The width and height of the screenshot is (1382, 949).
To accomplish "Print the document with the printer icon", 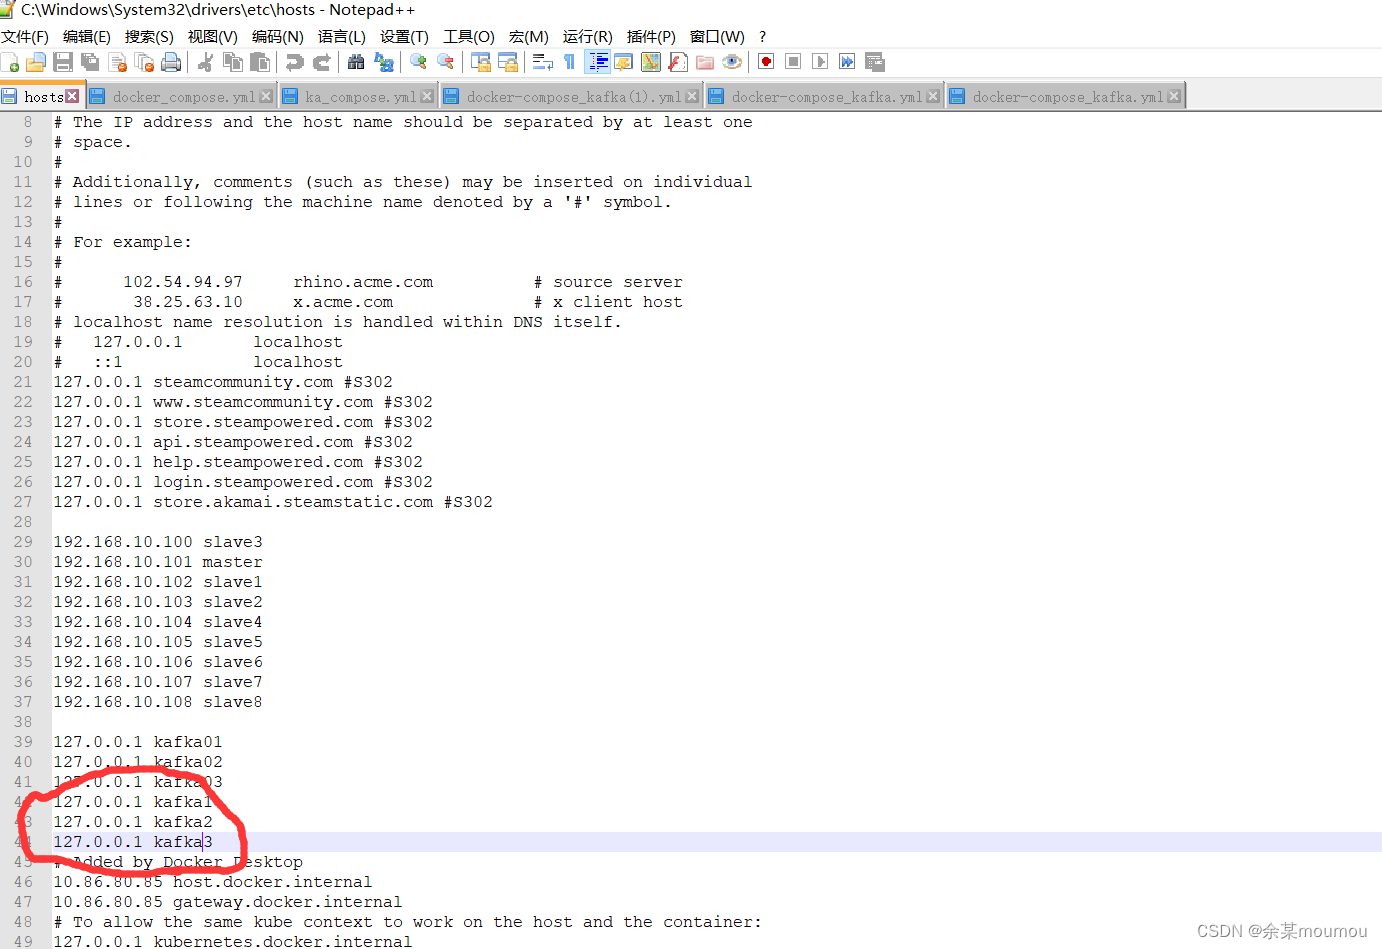I will (171, 62).
